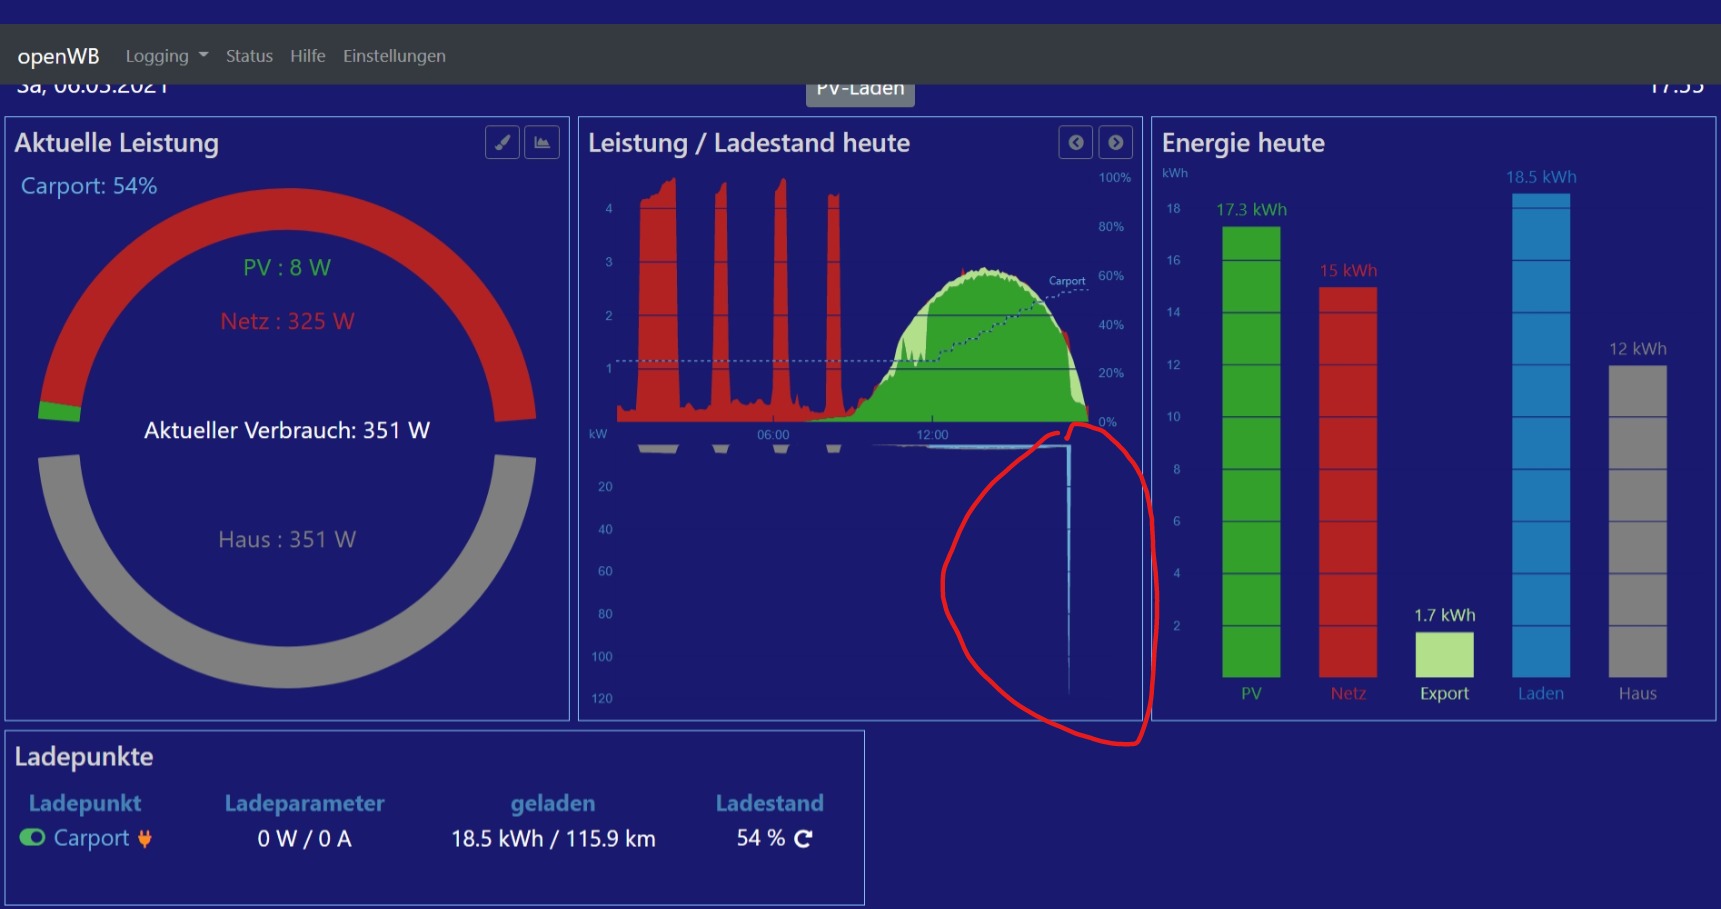Toggle the Carport charge point switch
The width and height of the screenshot is (1721, 909).
tap(32, 838)
